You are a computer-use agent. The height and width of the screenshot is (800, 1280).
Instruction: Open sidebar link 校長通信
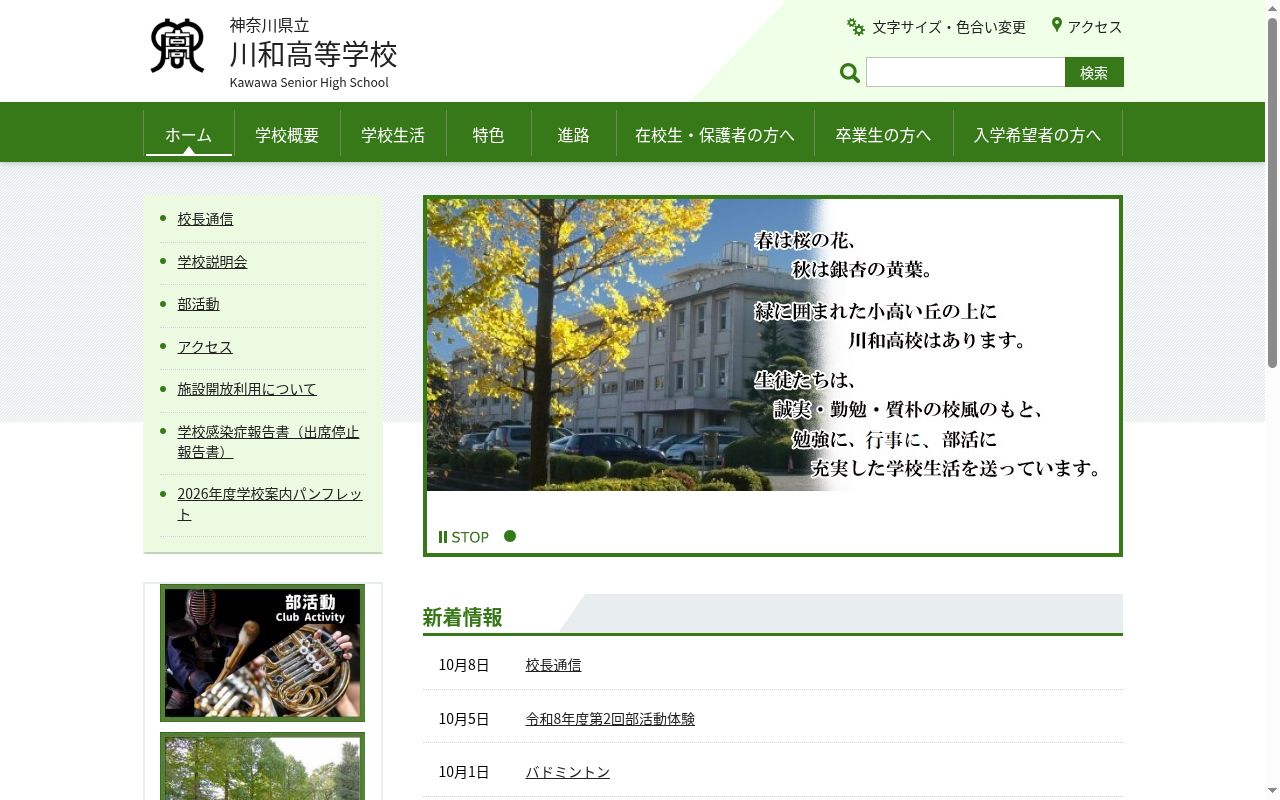click(205, 219)
